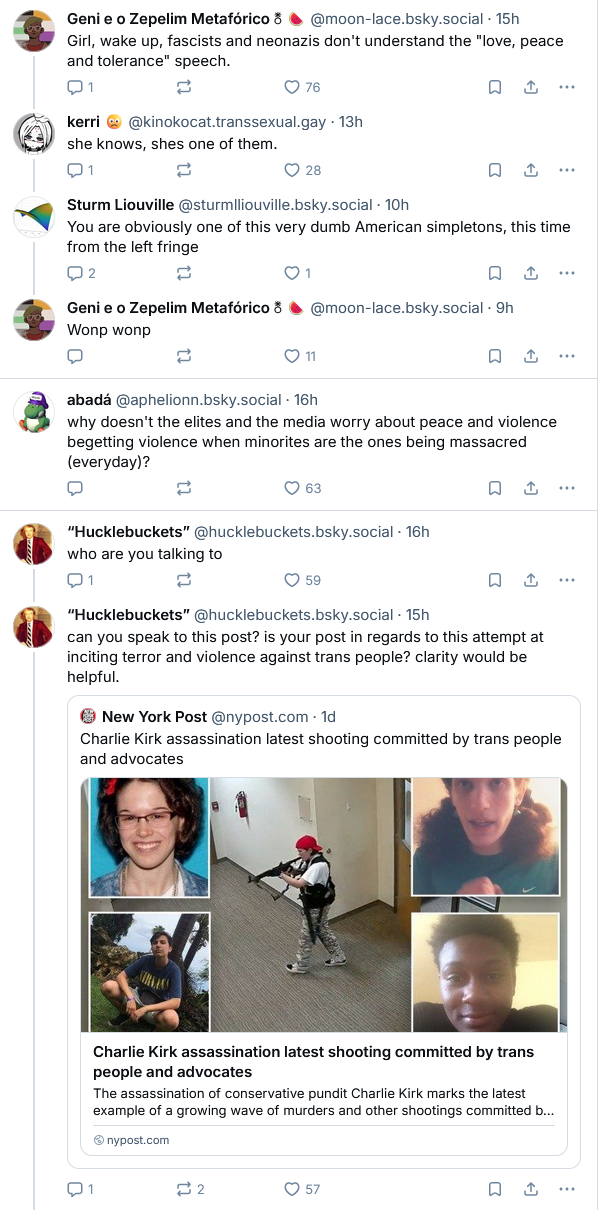Open the New York Post article image collage

[x=324, y=905]
